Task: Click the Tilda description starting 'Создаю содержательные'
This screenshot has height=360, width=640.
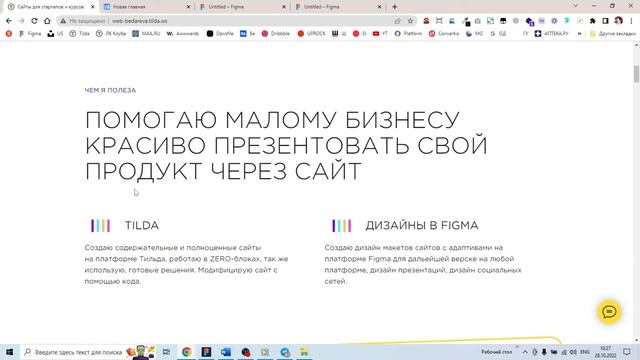Action: 187,264
